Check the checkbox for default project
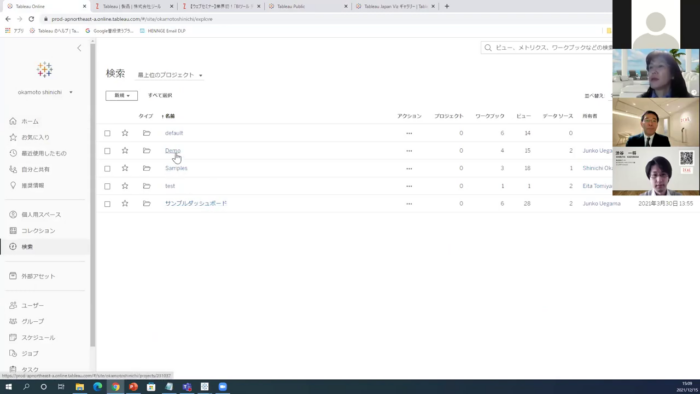This screenshot has width=700, height=394. pyautogui.click(x=107, y=133)
